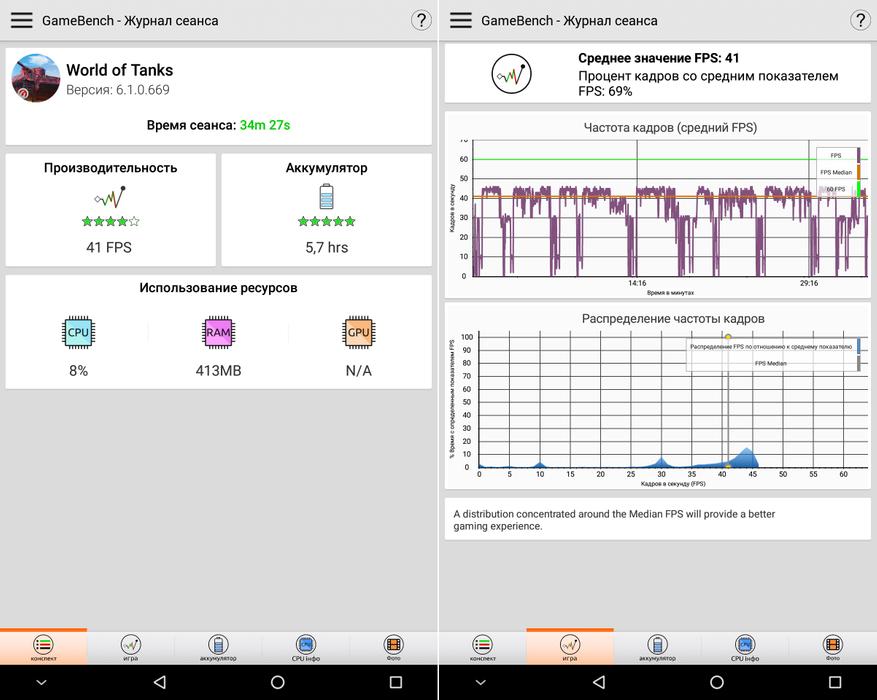Viewport: 877px width, 700px height.
Task: Toggle the FPS Median series in the frame rate chart legend
Action: pos(838,172)
